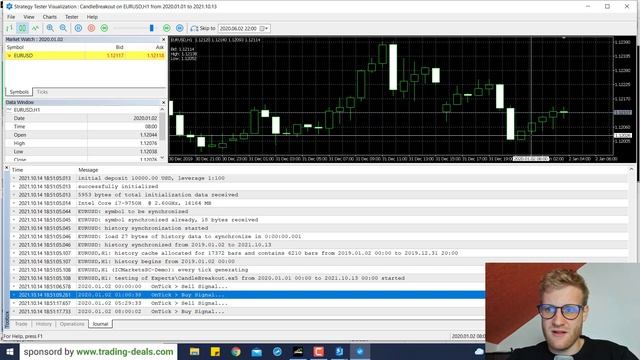Image resolution: width=640 pixels, height=360 pixels.
Task: Zoom in on the chart
Action: (x=50, y=28)
